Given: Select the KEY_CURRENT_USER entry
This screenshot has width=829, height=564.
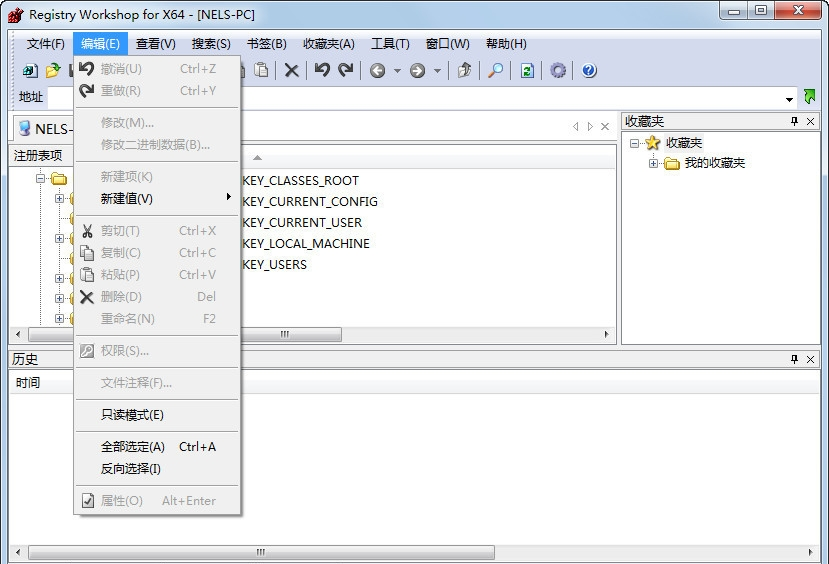Looking at the screenshot, I should click(302, 223).
